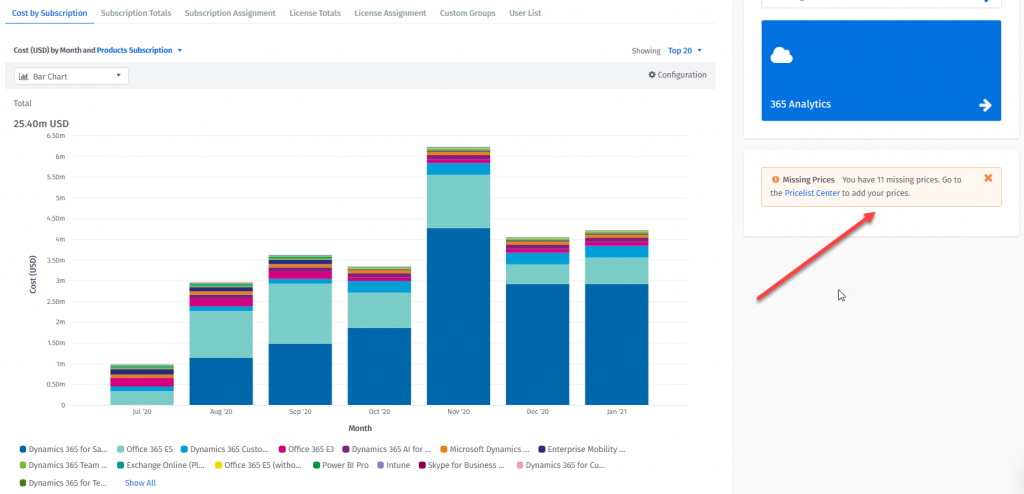This screenshot has width=1024, height=494.
Task: Toggle Dynamics 365 for Sa... legend series
Action: (x=65, y=450)
